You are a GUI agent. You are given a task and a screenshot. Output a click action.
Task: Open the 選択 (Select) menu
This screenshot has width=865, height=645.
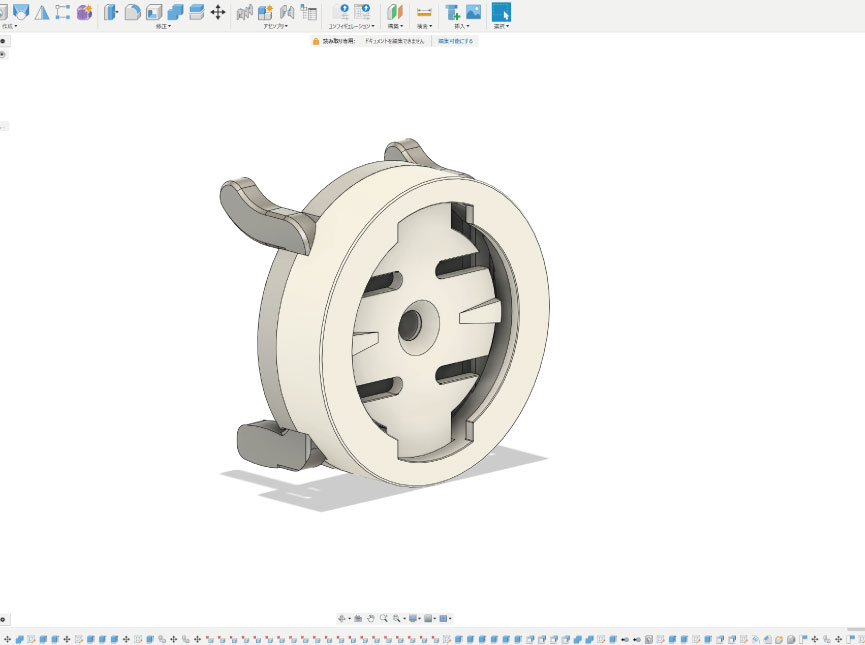point(501,27)
